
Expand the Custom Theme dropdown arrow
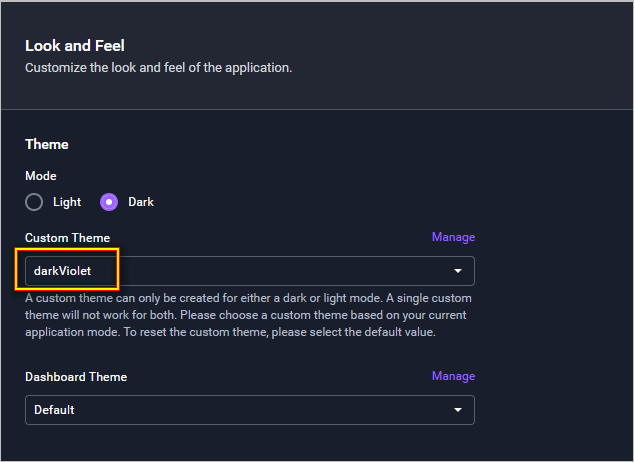point(458,271)
